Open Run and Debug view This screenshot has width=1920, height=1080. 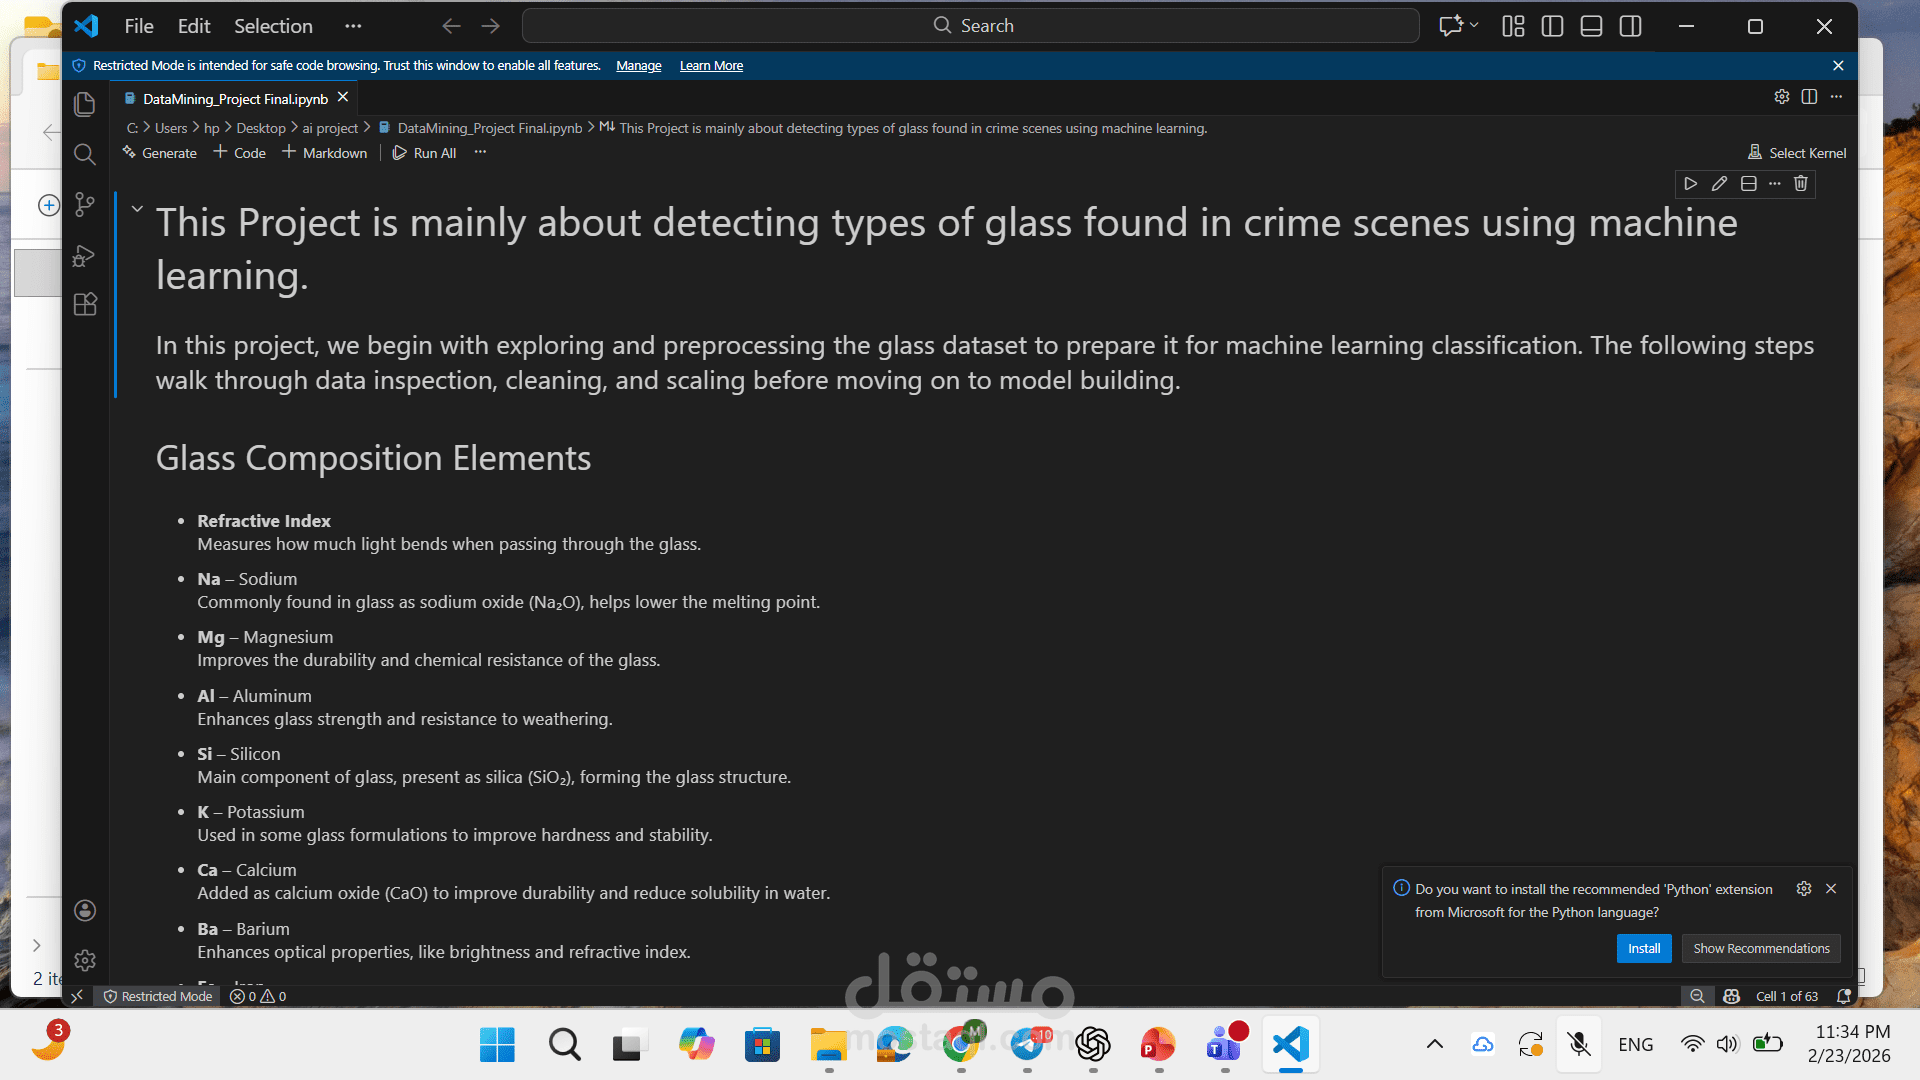[85, 256]
